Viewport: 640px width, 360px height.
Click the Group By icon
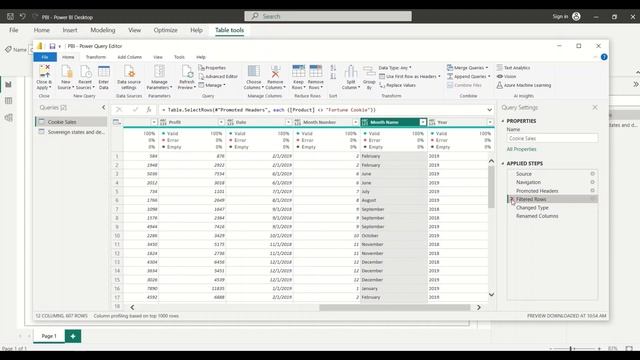pyautogui.click(x=369, y=71)
